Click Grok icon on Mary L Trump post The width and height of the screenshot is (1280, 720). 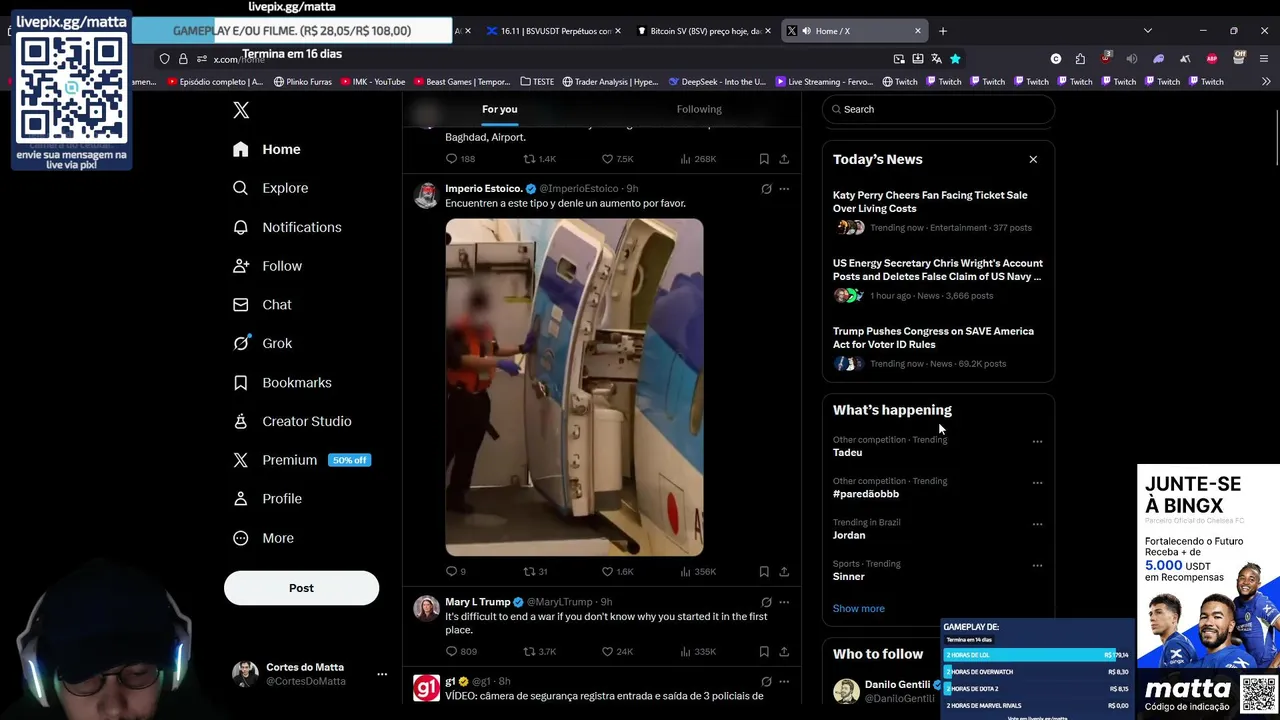(766, 602)
